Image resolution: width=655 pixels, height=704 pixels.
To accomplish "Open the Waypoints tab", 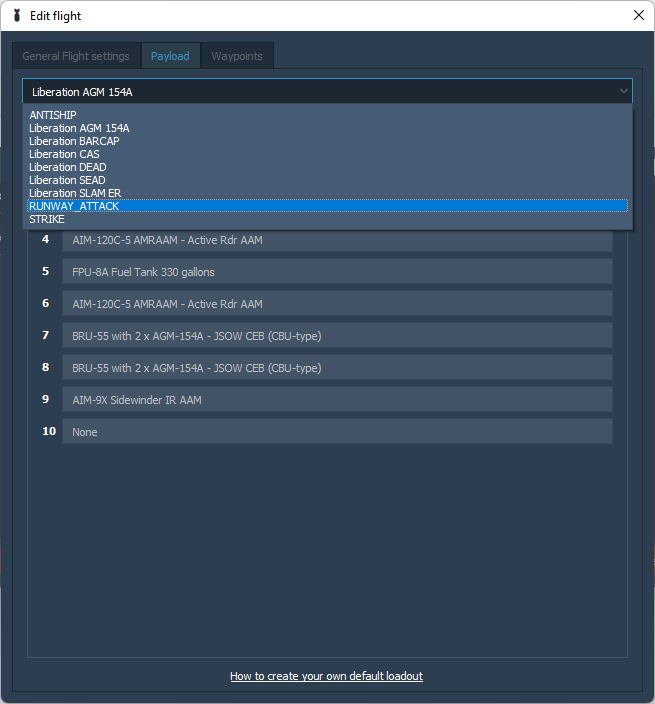I will click(x=237, y=56).
